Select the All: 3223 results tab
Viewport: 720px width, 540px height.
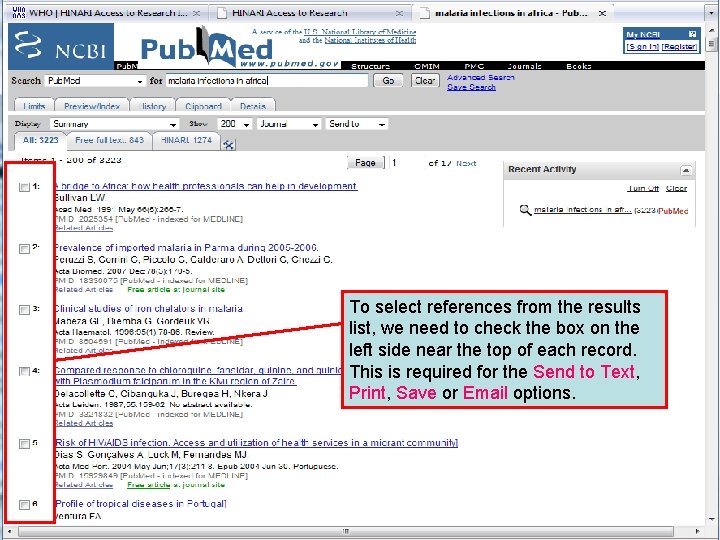pyautogui.click(x=40, y=141)
